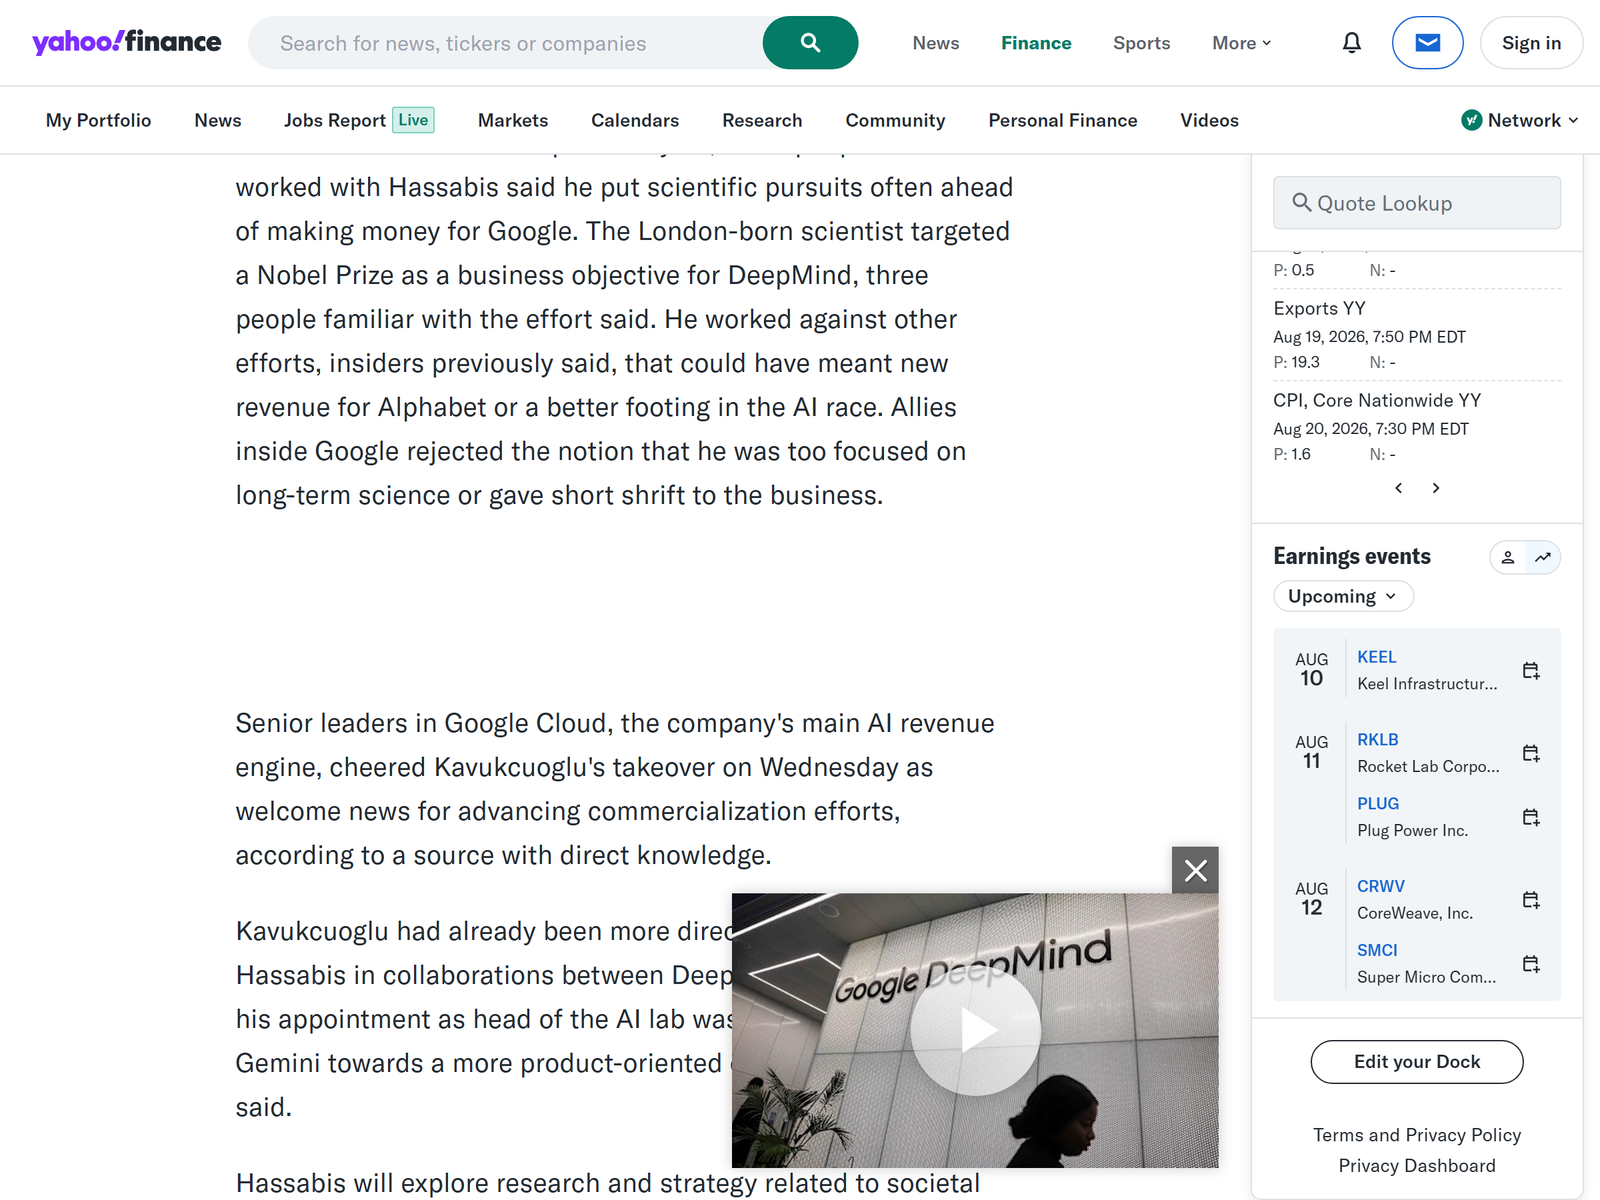Click the Rocket Lab Corpo... company name
This screenshot has height=1200, width=1600.
[1428, 767]
